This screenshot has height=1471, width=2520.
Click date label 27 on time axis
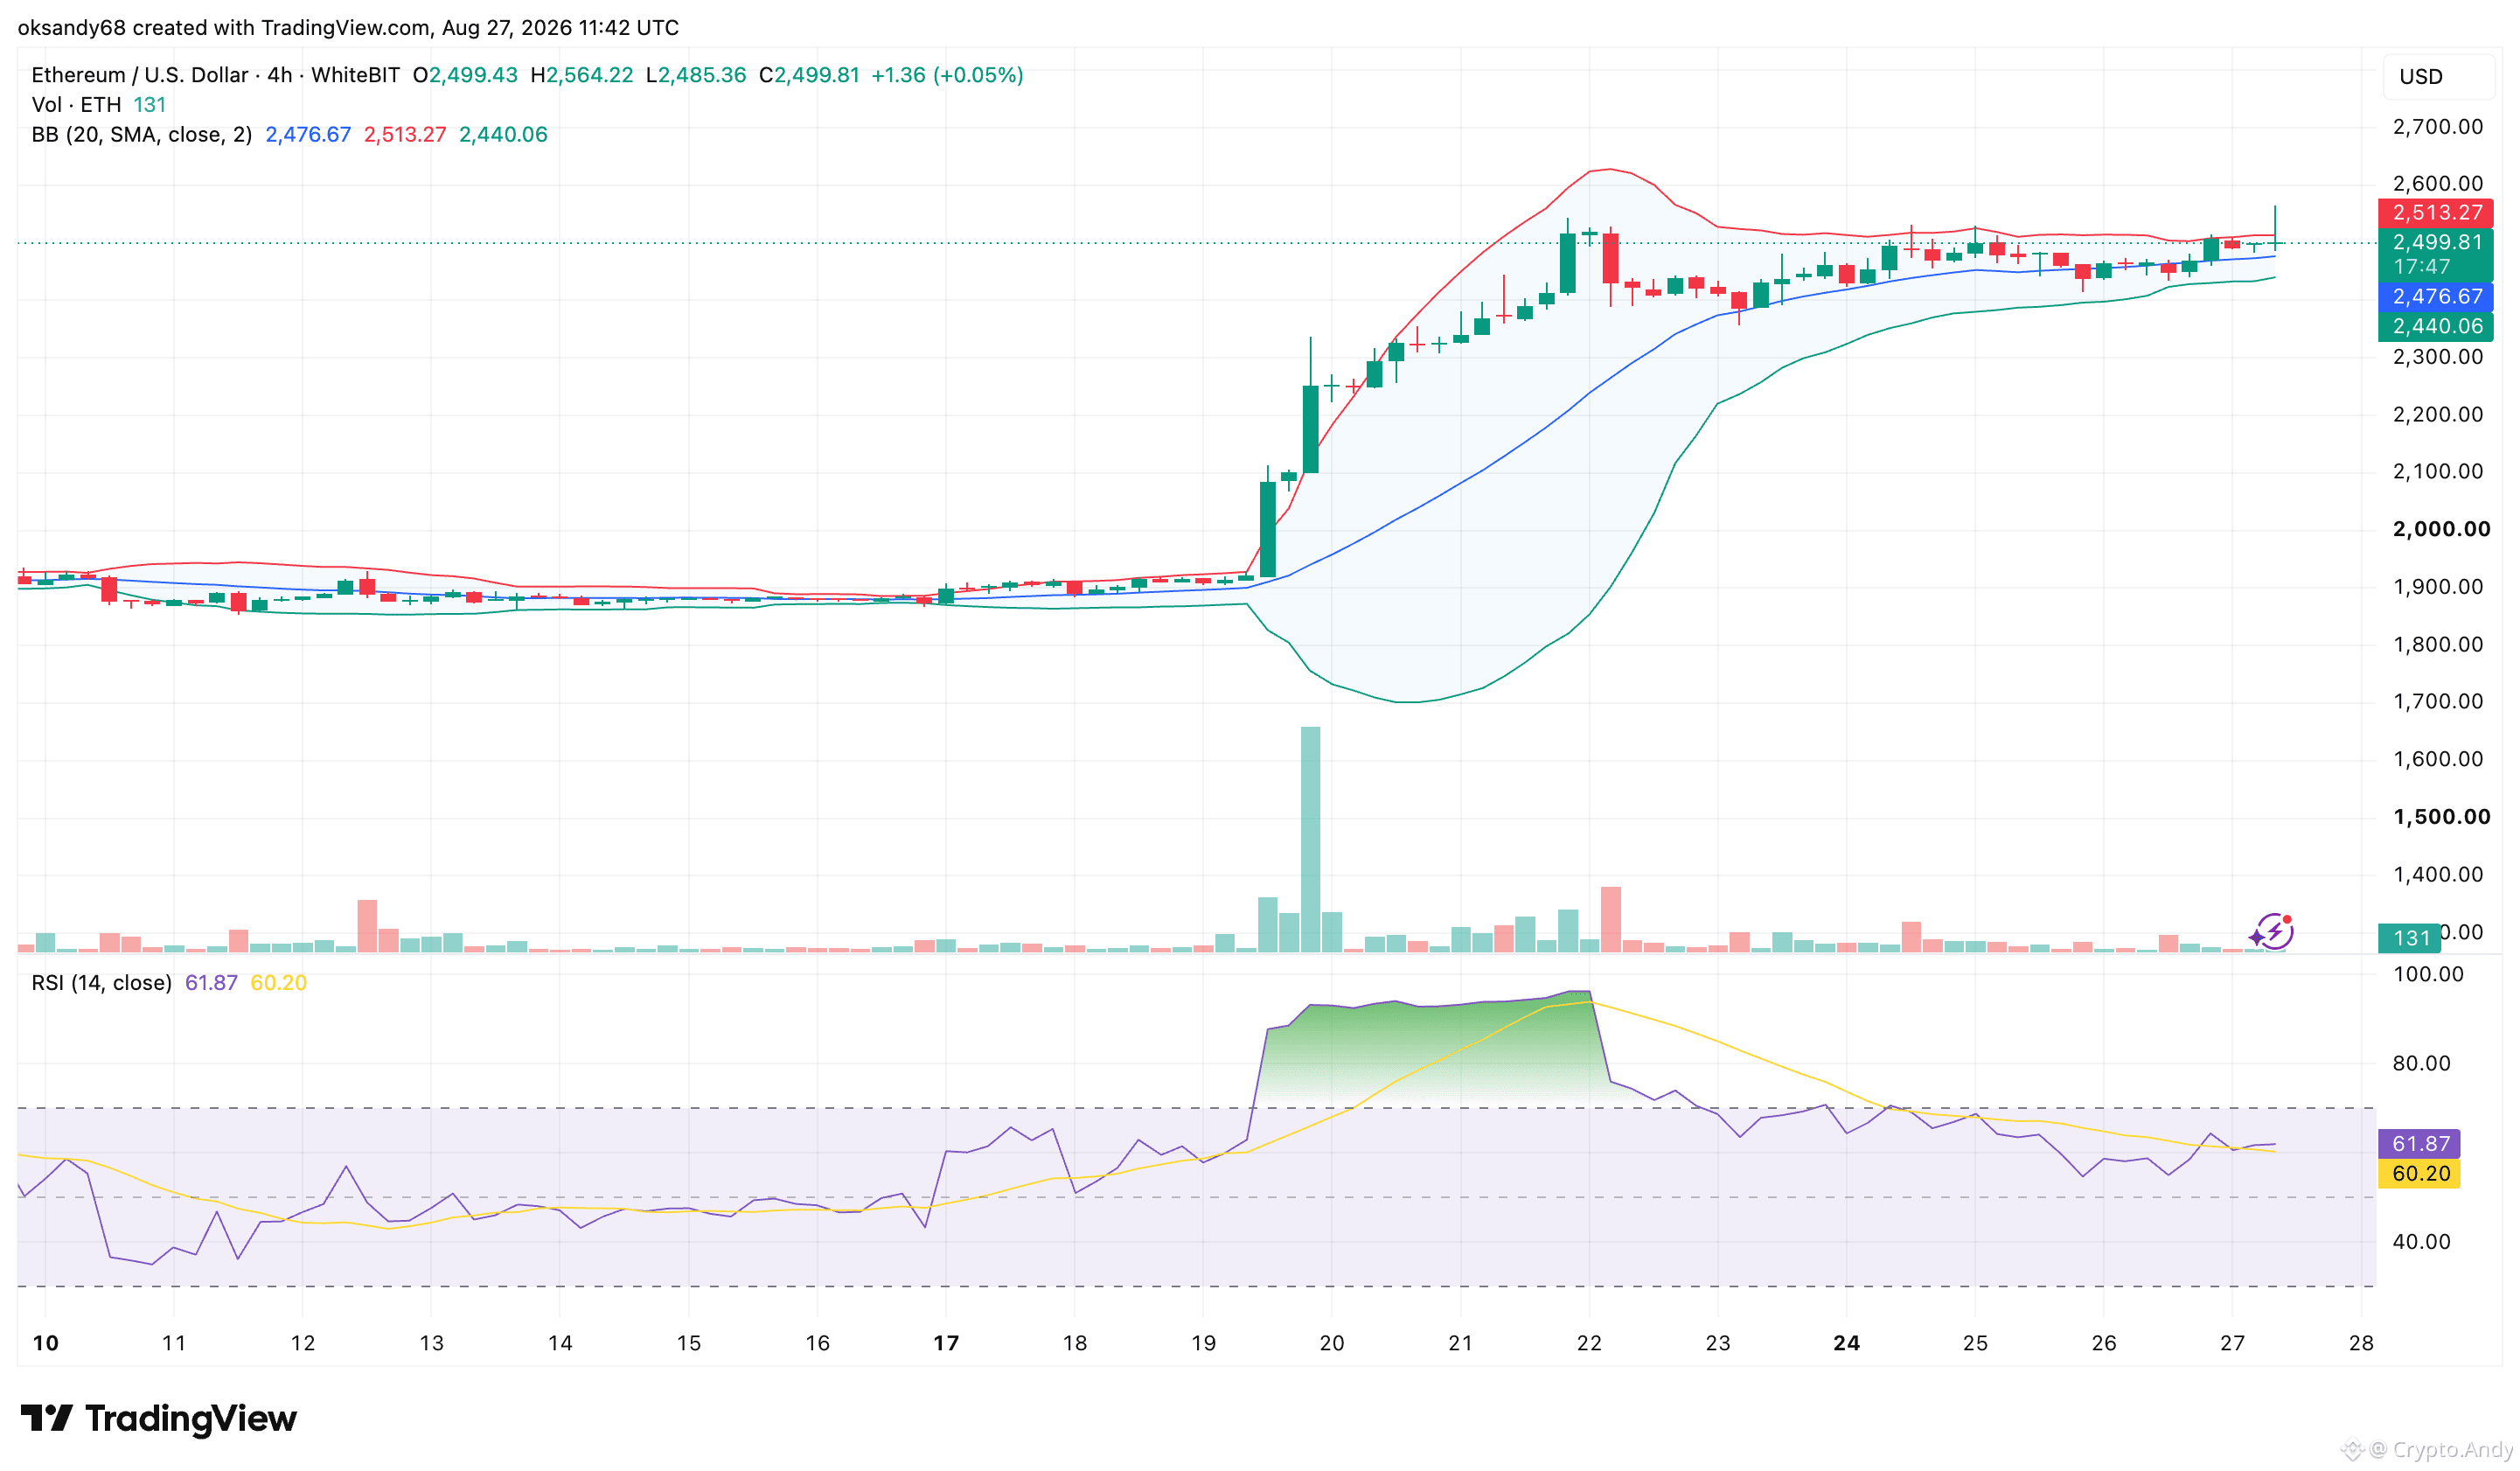point(2233,1343)
